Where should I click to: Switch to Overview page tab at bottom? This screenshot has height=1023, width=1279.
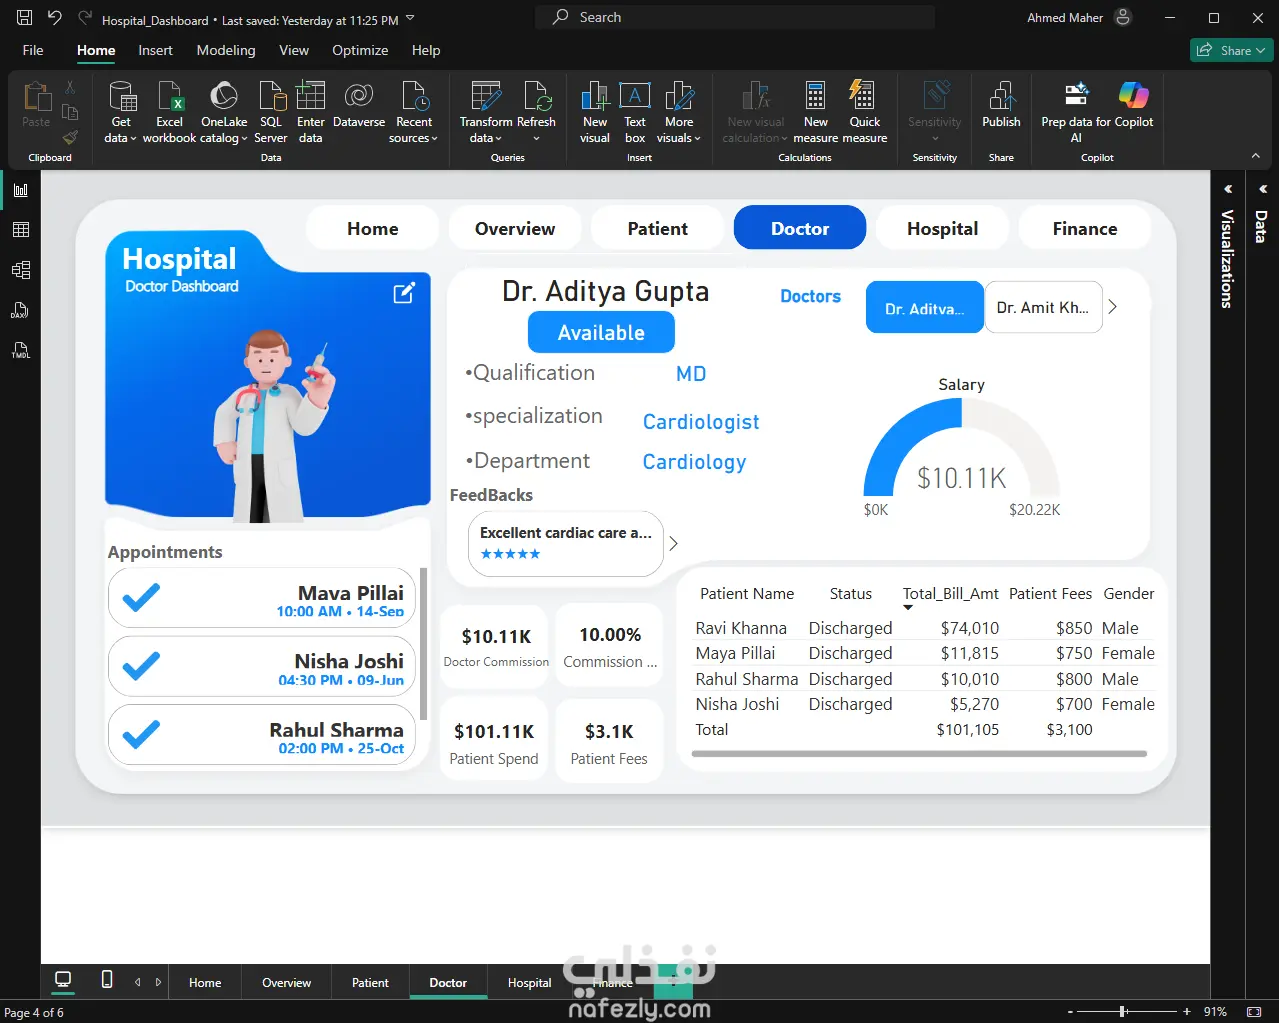pos(286,982)
